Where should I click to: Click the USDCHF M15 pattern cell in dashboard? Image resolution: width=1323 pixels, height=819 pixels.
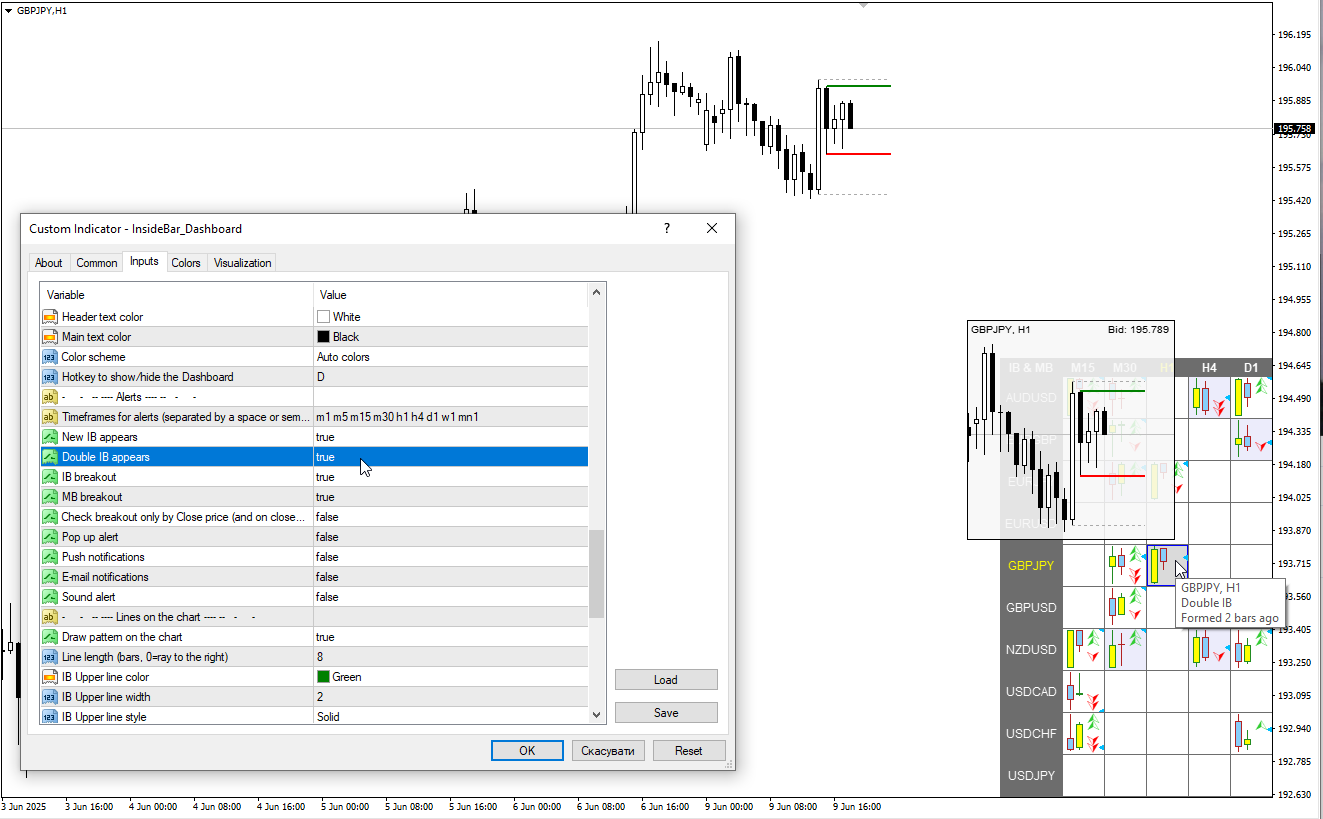(x=1083, y=733)
